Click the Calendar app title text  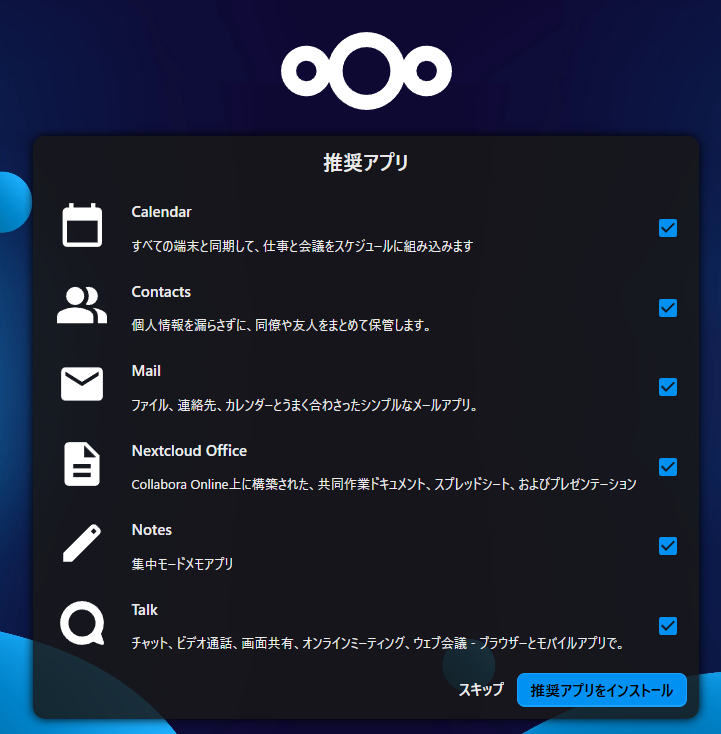[x=161, y=212]
